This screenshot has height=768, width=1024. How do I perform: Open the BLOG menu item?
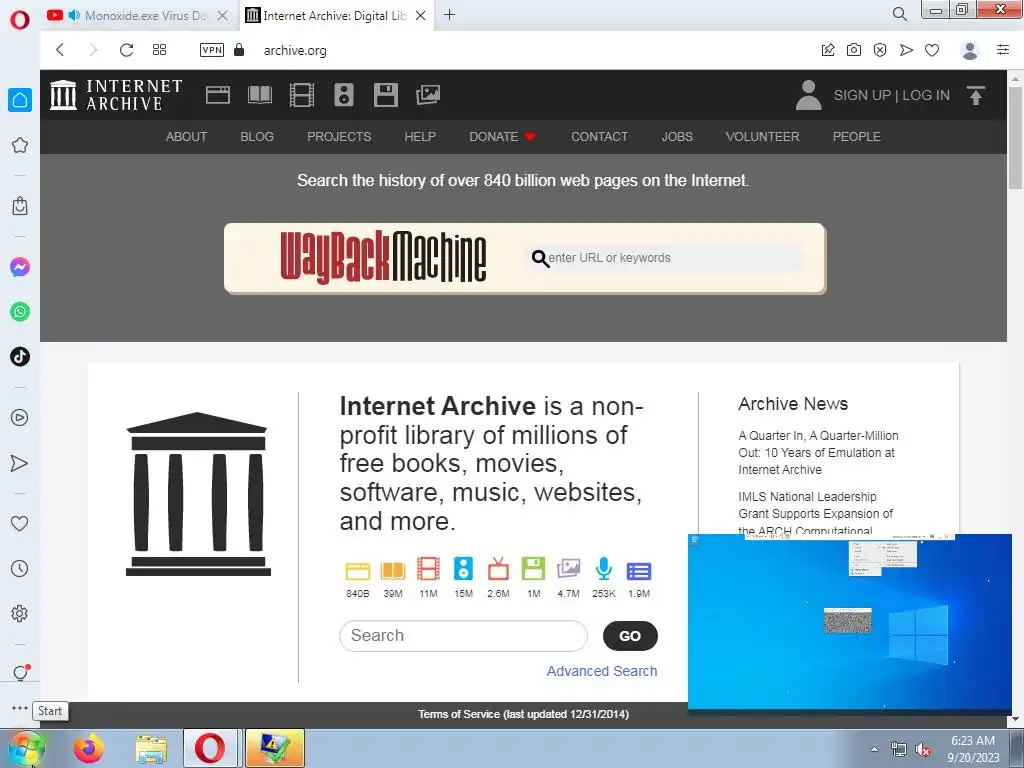[257, 136]
